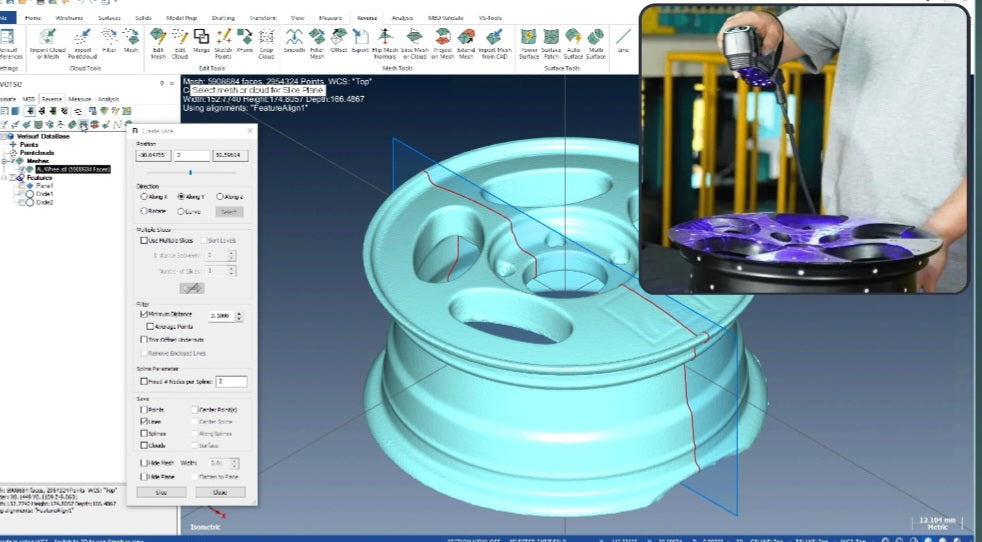Screen dimensions: 982x542
Task: Click the Close button in Create Slice
Action: pos(220,492)
